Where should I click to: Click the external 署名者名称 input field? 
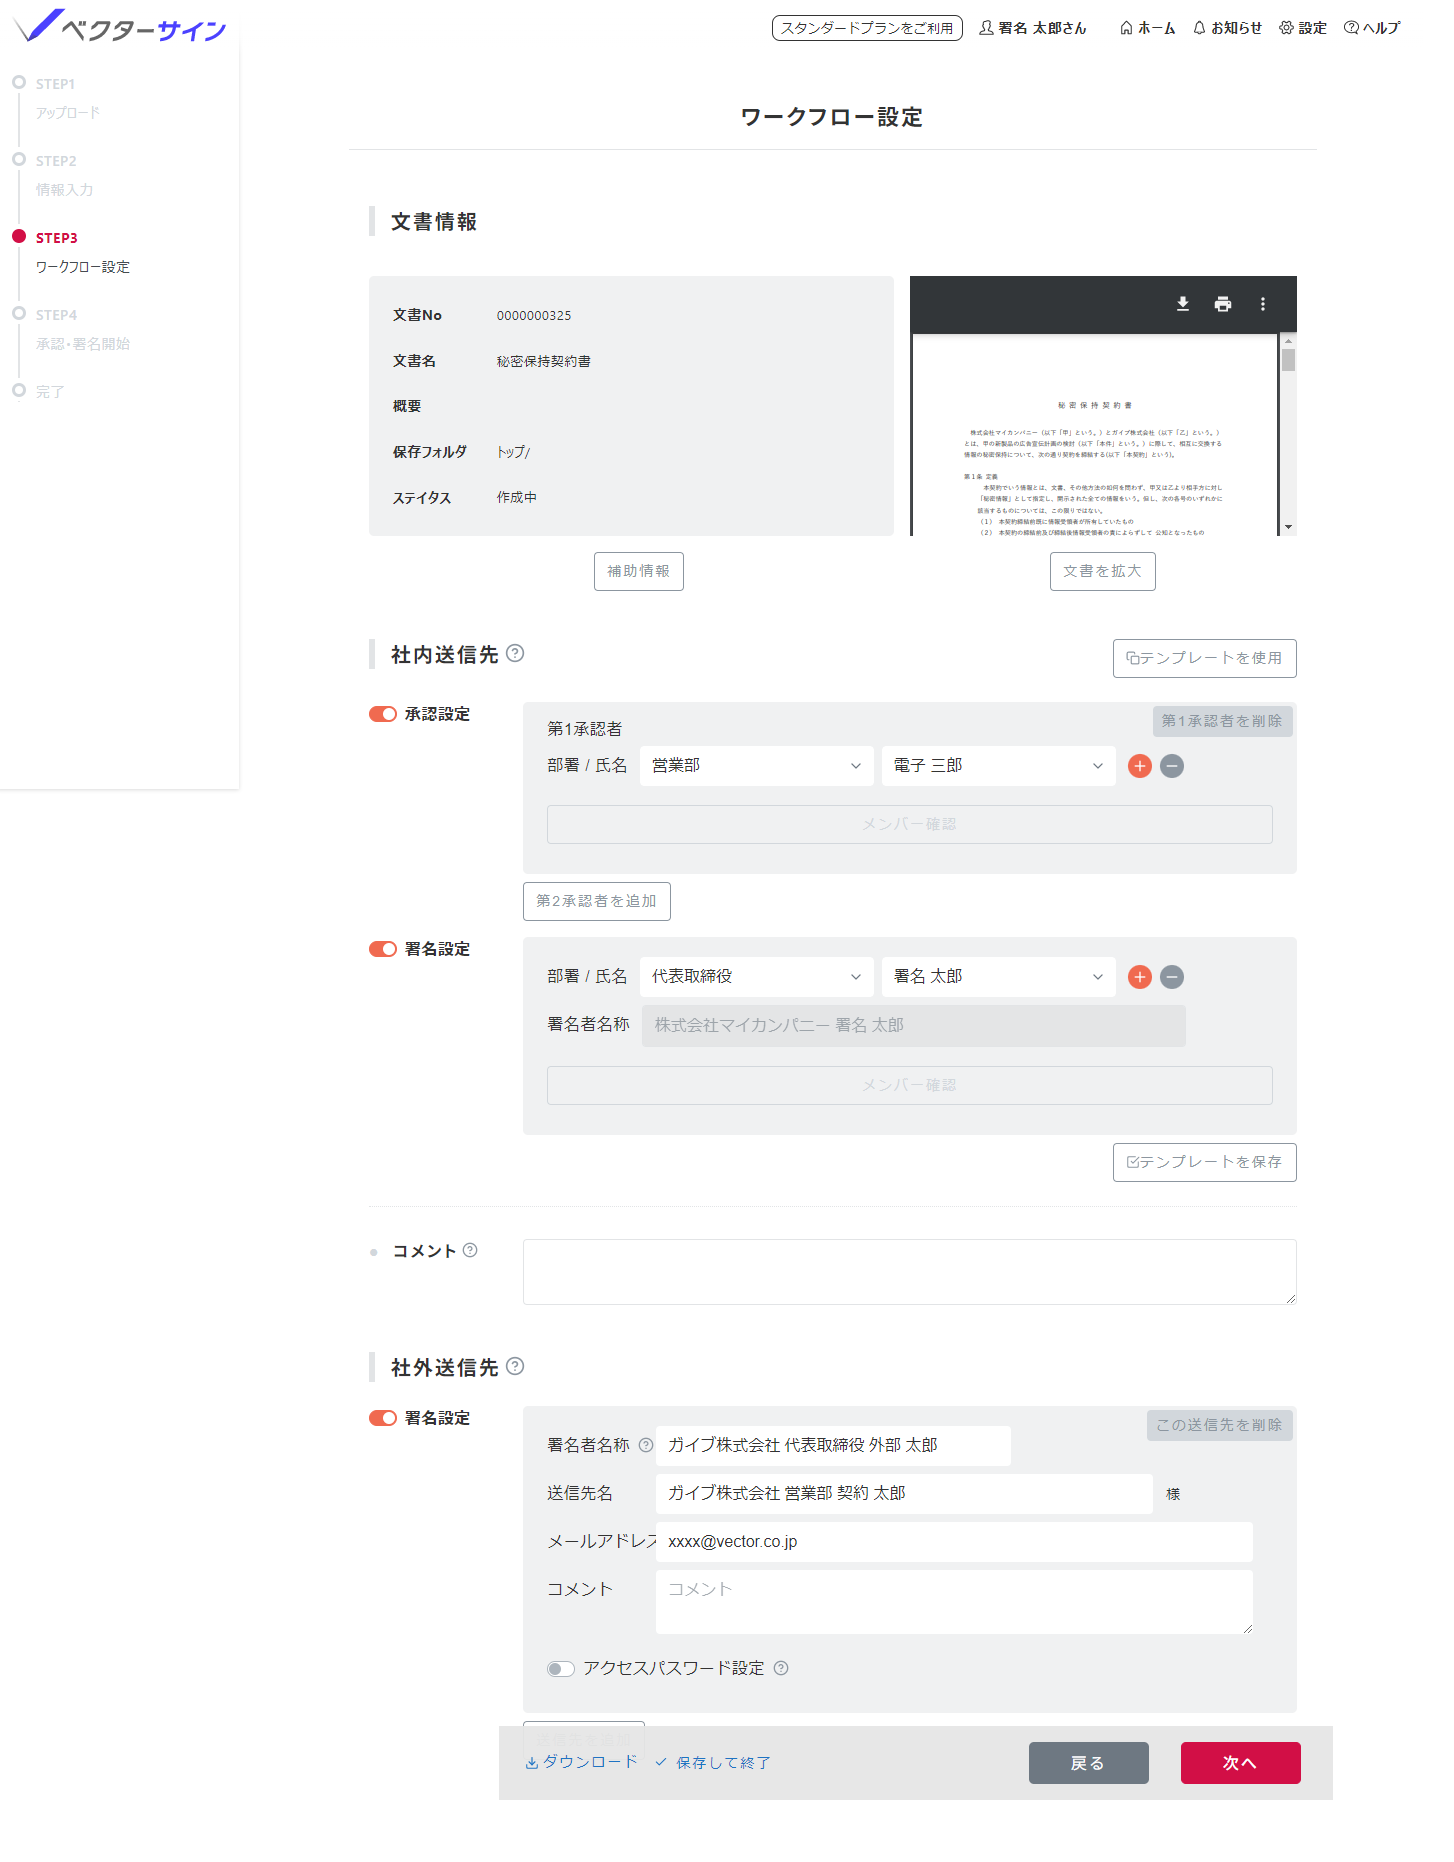point(833,1446)
